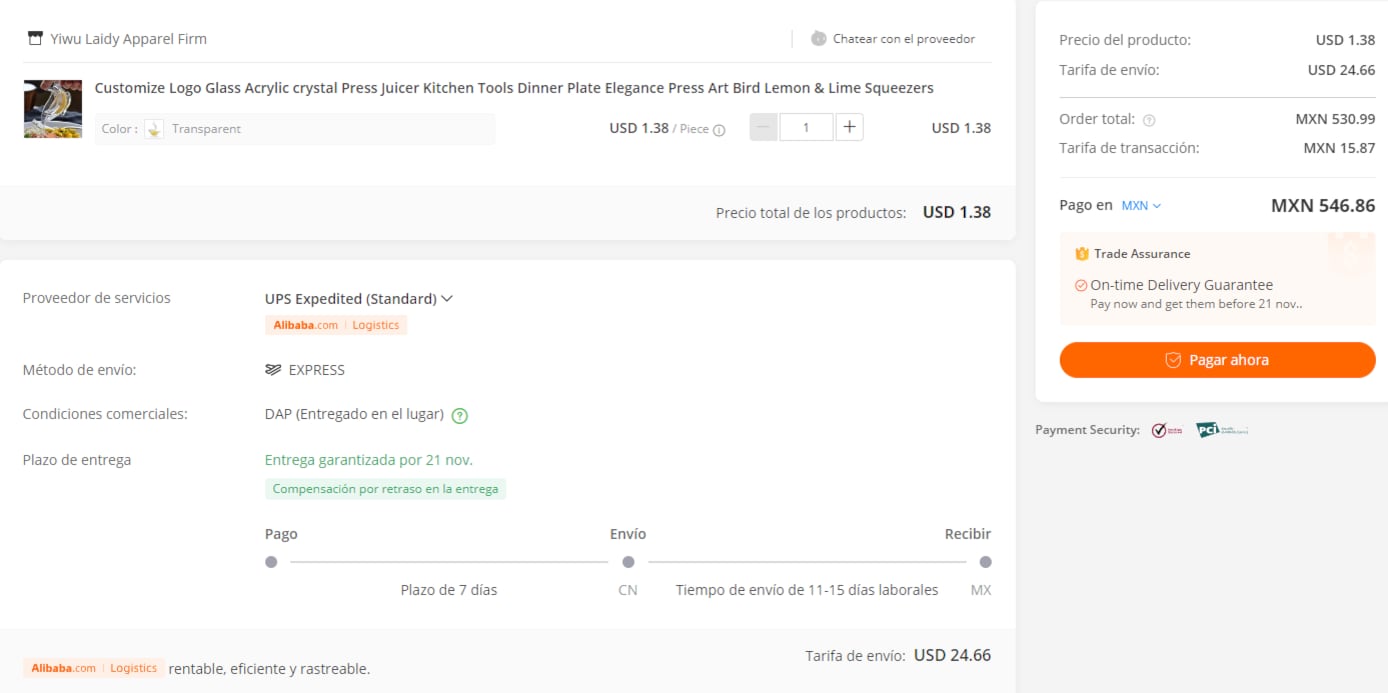Viewport: 1388px width, 693px height.
Task: Click the per-piece price info icon
Action: (719, 129)
